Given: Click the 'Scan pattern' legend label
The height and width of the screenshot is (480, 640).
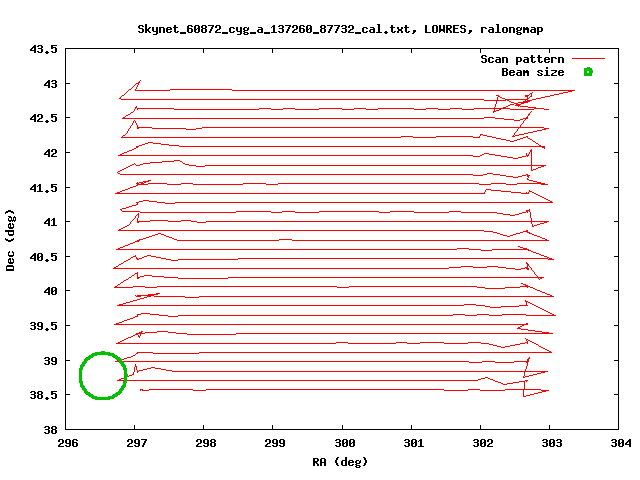Looking at the screenshot, I should [x=522, y=59].
